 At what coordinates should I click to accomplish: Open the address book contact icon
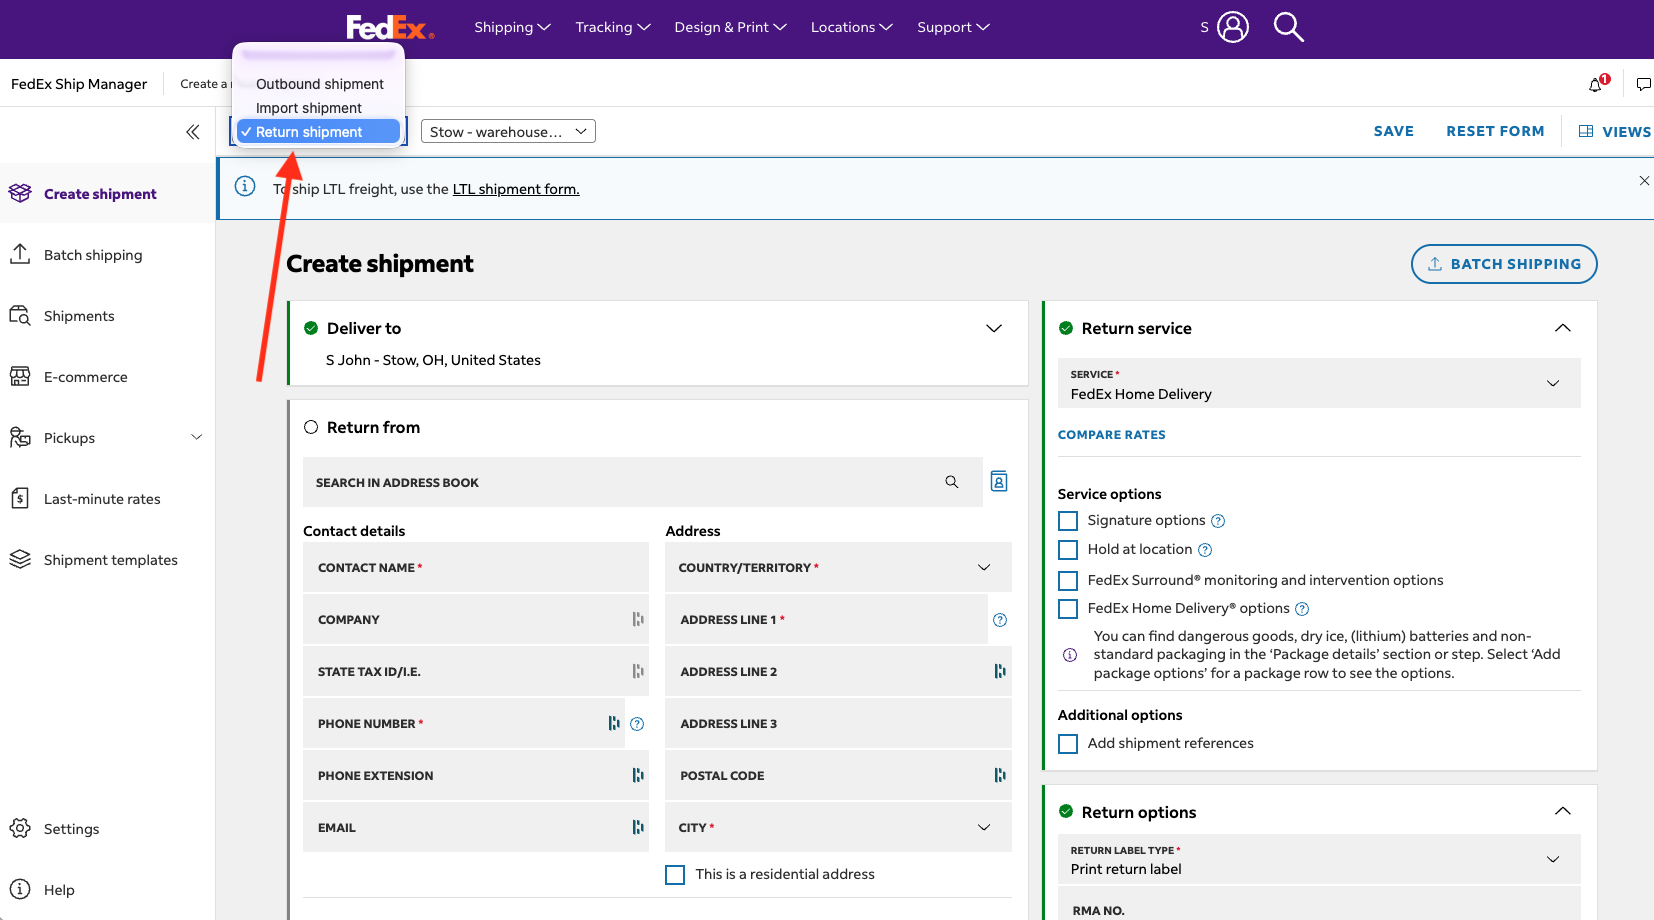coord(999,482)
